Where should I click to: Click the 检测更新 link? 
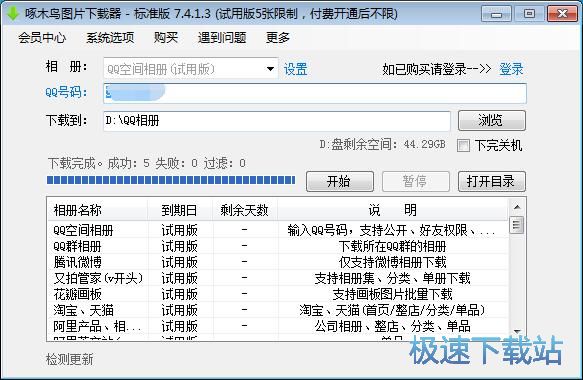click(70, 359)
